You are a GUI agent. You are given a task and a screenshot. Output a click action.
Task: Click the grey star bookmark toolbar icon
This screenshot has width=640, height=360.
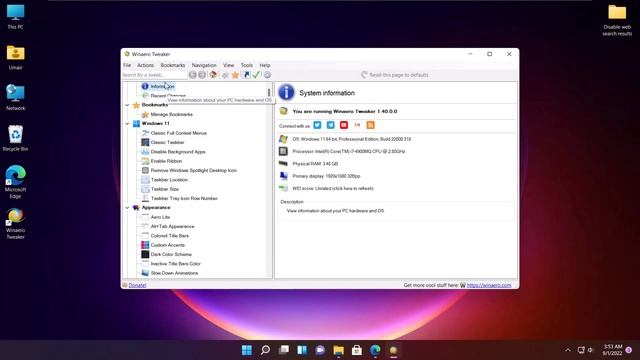point(225,75)
